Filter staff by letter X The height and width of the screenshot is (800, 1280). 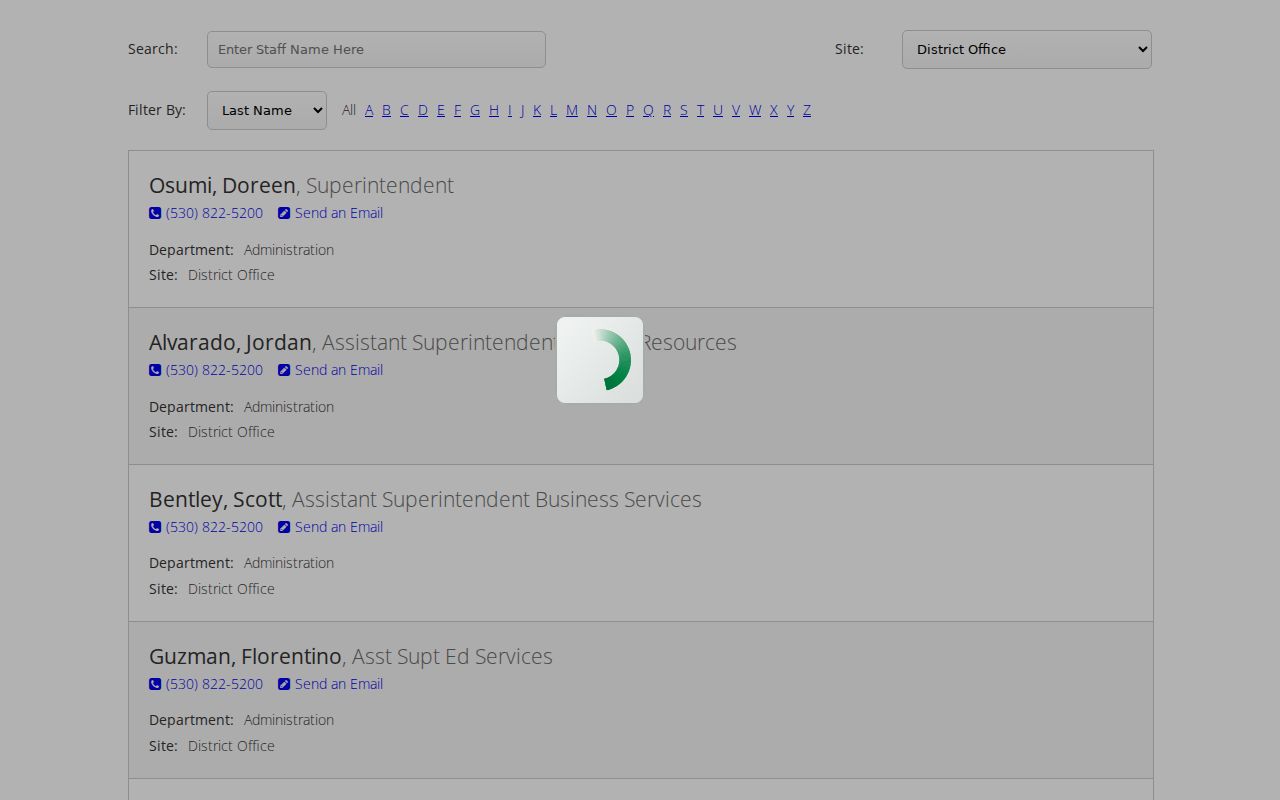[774, 110]
